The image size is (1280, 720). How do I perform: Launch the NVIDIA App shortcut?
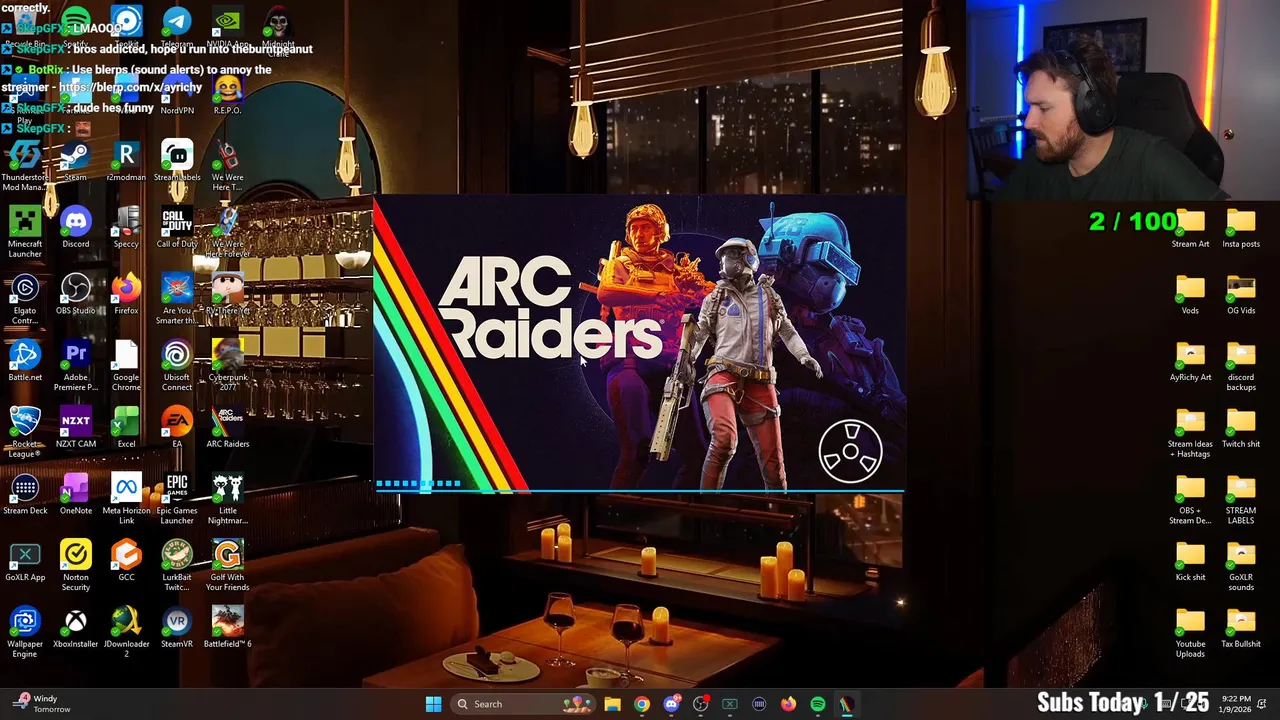228,24
